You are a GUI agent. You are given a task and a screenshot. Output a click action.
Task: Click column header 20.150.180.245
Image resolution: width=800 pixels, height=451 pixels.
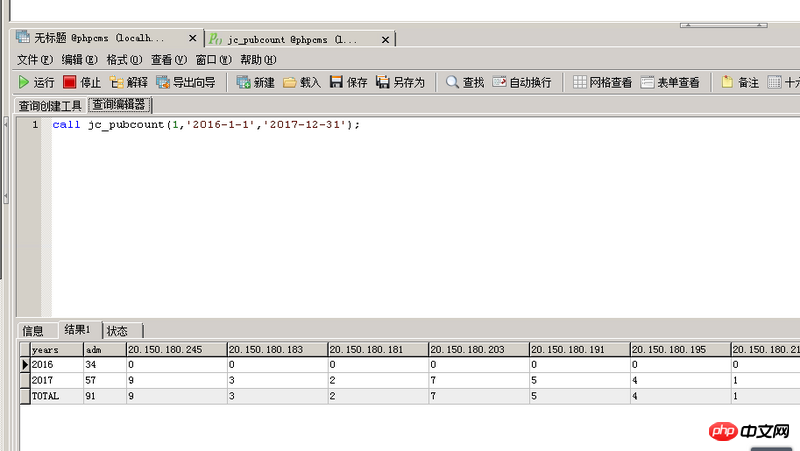176,349
